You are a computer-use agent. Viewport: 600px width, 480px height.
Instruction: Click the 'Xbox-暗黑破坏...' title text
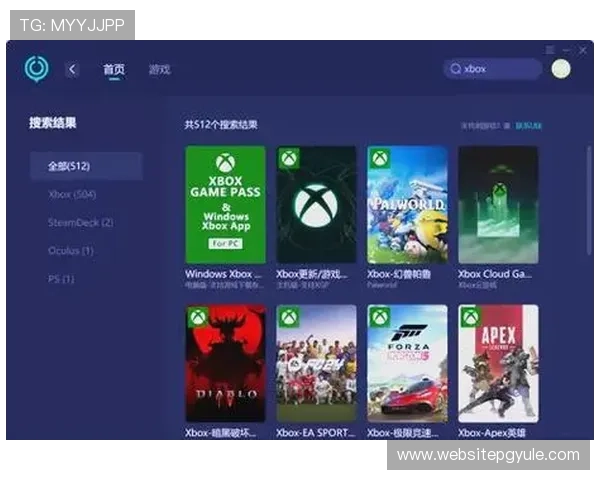coord(221,433)
